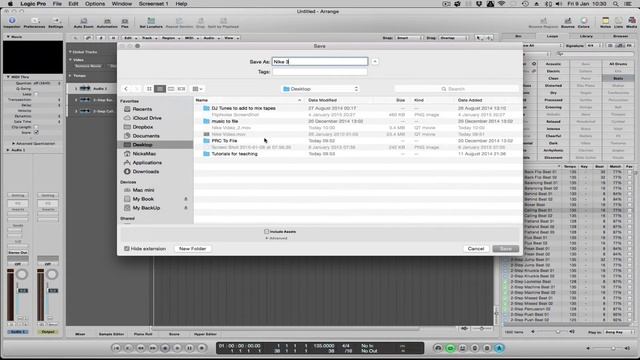Click the transport Record button

202,348
